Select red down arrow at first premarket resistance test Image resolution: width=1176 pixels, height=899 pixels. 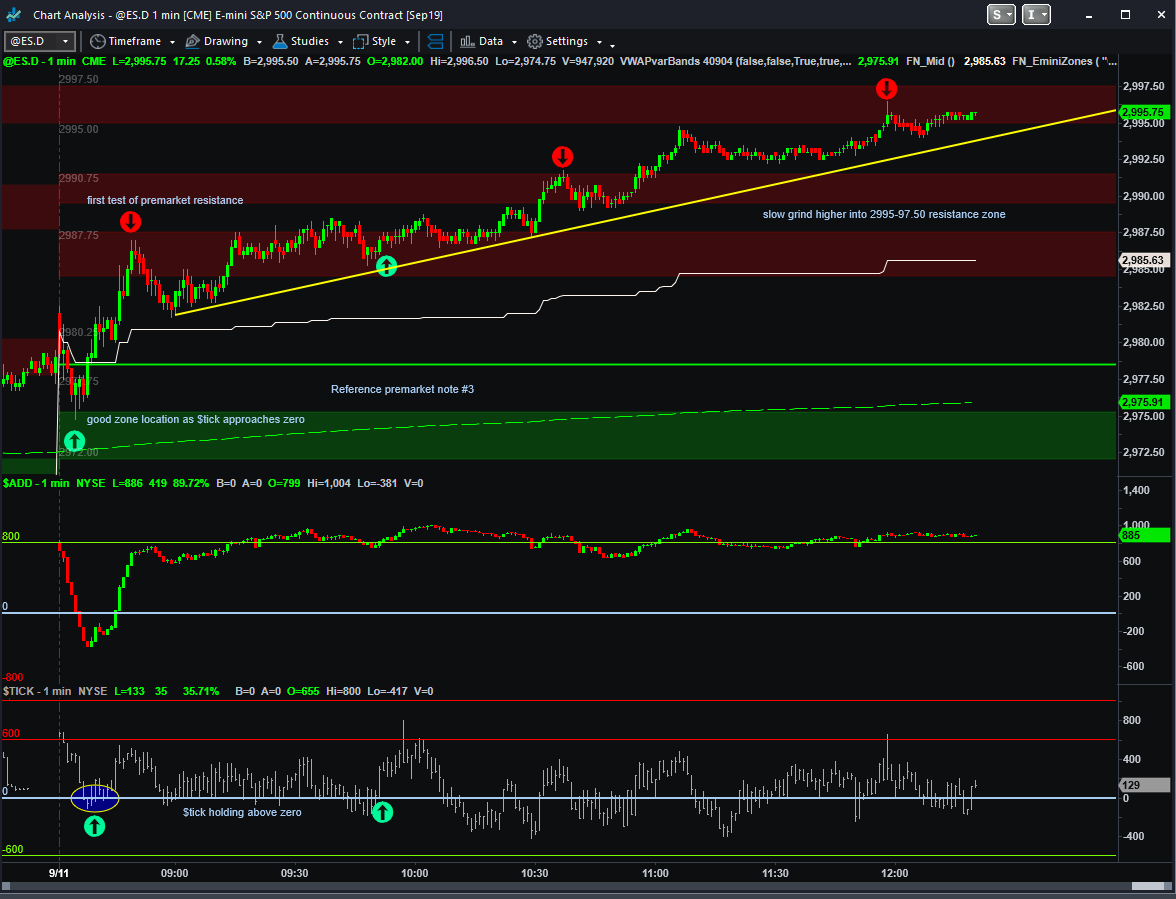[130, 222]
